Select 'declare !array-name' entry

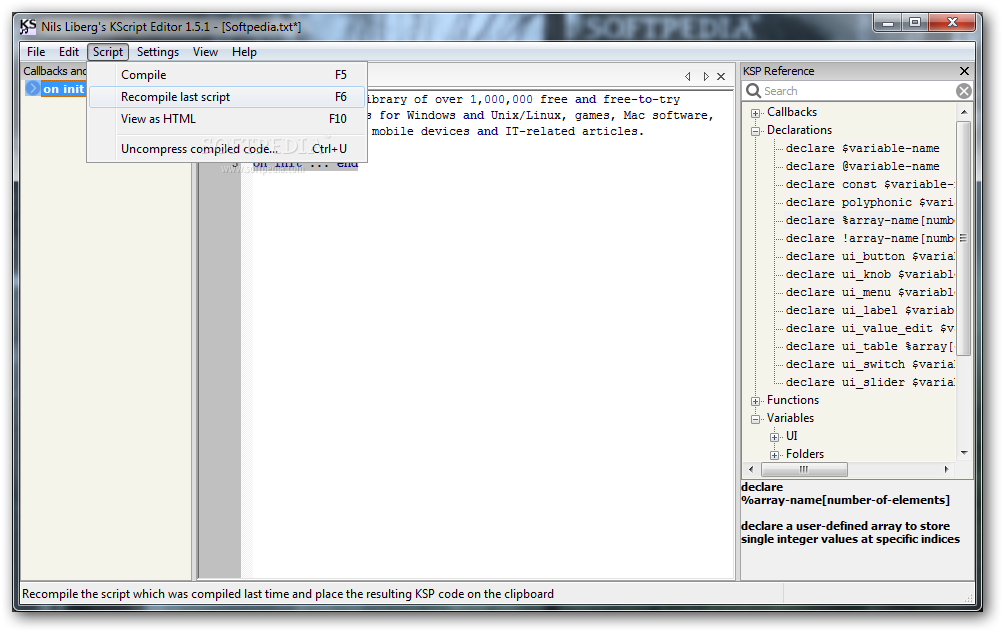pyautogui.click(x=870, y=238)
